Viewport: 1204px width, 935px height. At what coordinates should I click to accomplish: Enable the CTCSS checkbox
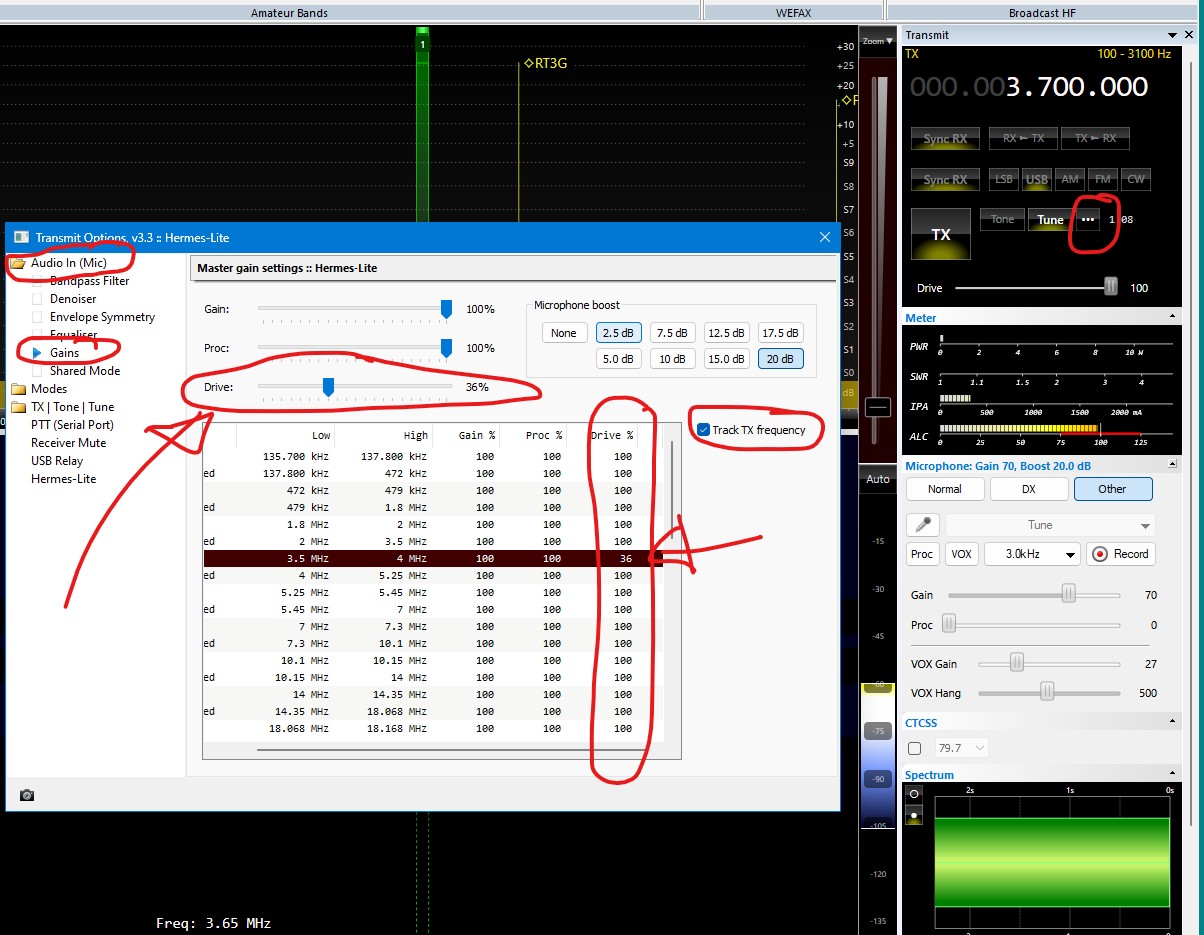(914, 748)
